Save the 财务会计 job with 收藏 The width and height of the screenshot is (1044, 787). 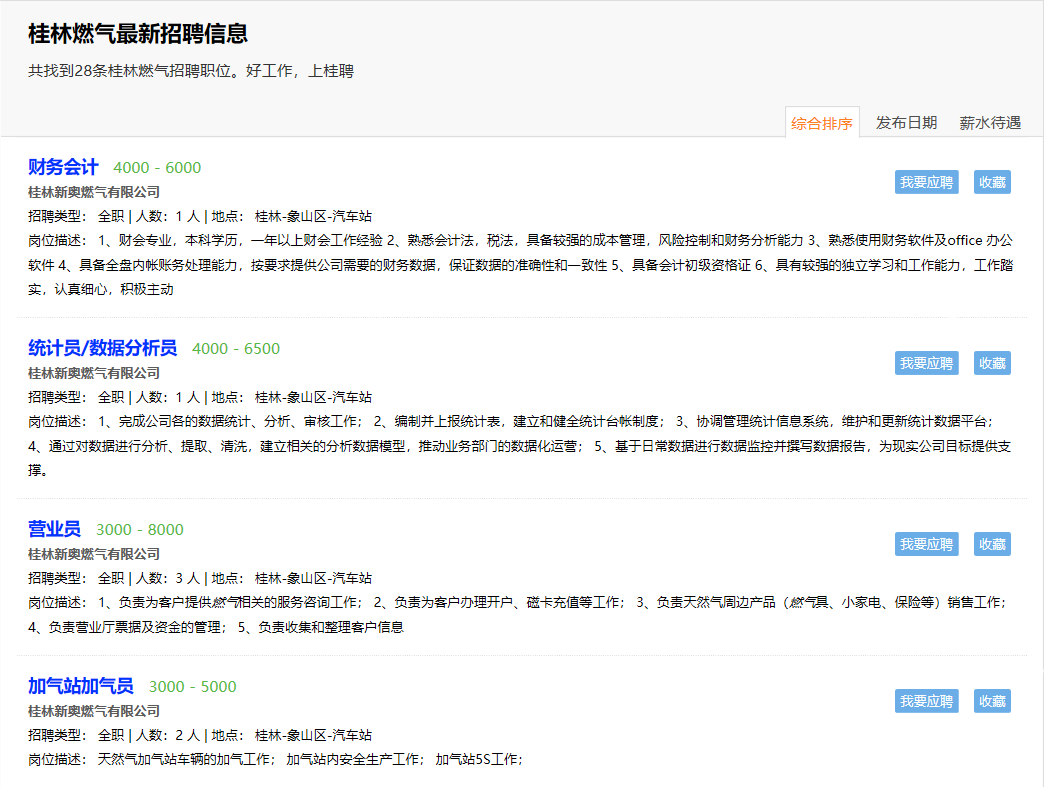992,182
